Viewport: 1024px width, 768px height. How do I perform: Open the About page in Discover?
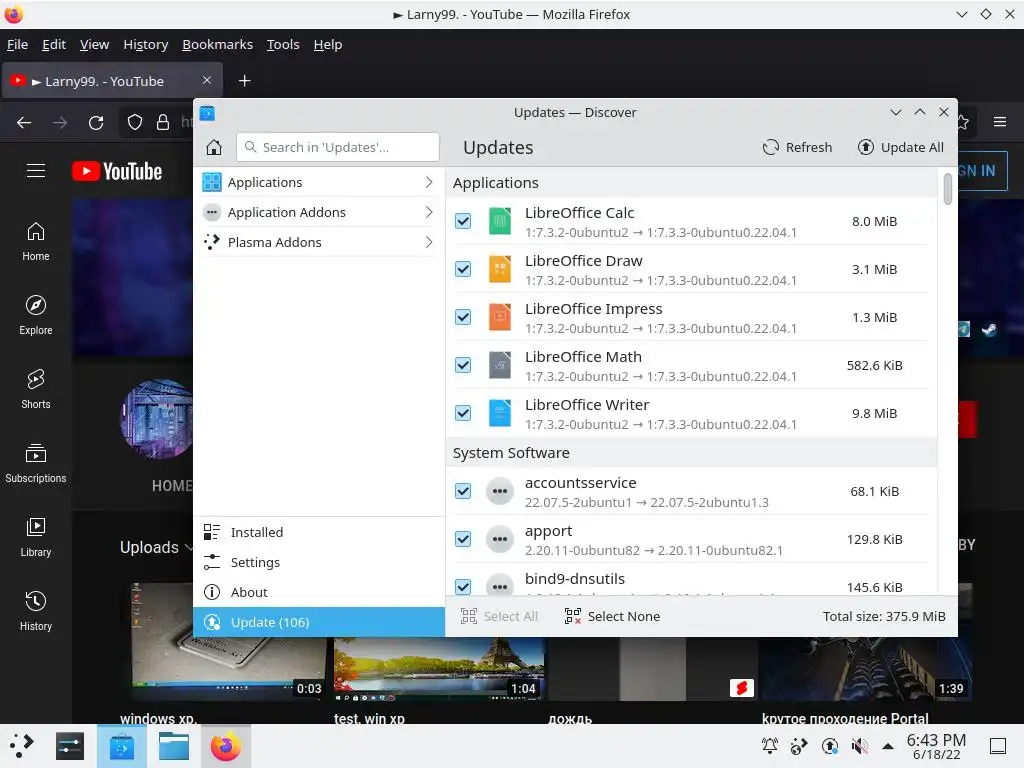click(318, 592)
